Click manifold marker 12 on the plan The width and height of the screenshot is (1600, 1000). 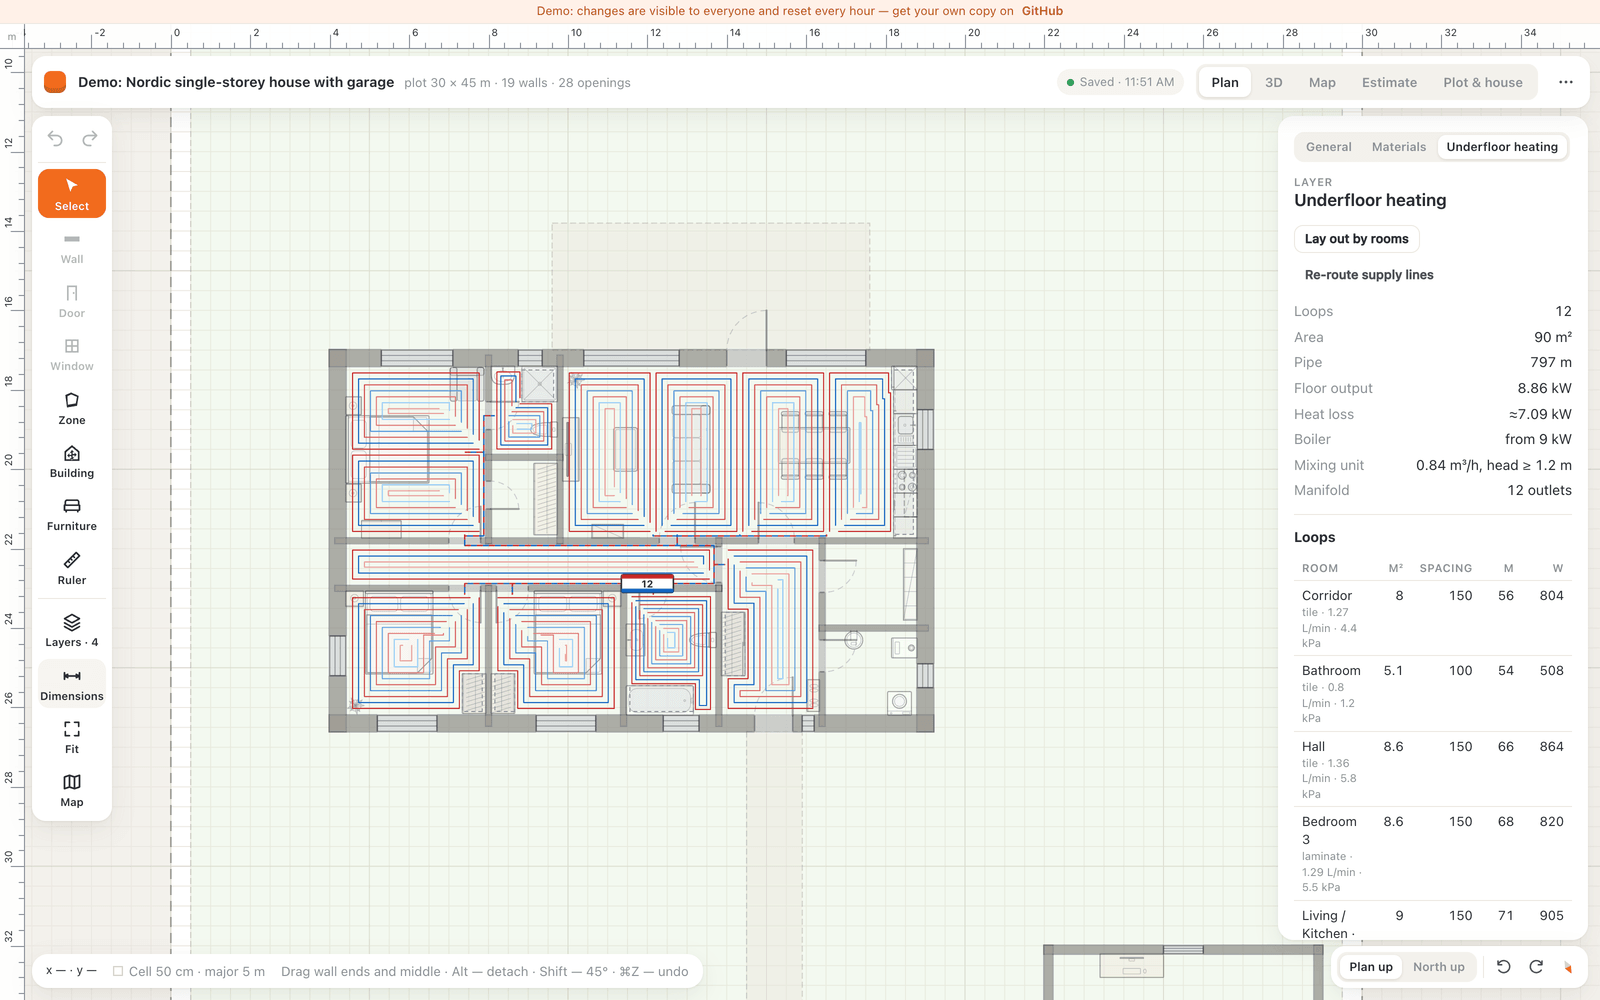point(647,584)
